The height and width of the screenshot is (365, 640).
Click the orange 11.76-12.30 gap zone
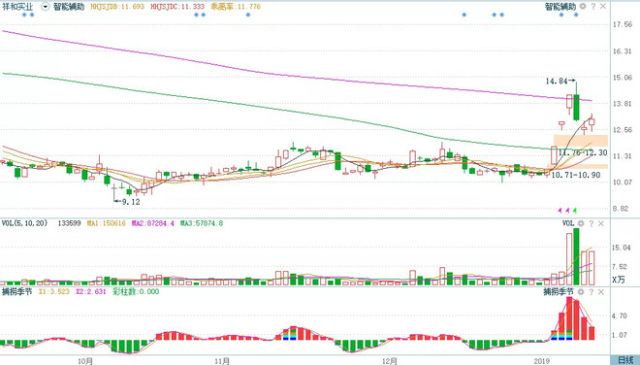tap(580, 140)
